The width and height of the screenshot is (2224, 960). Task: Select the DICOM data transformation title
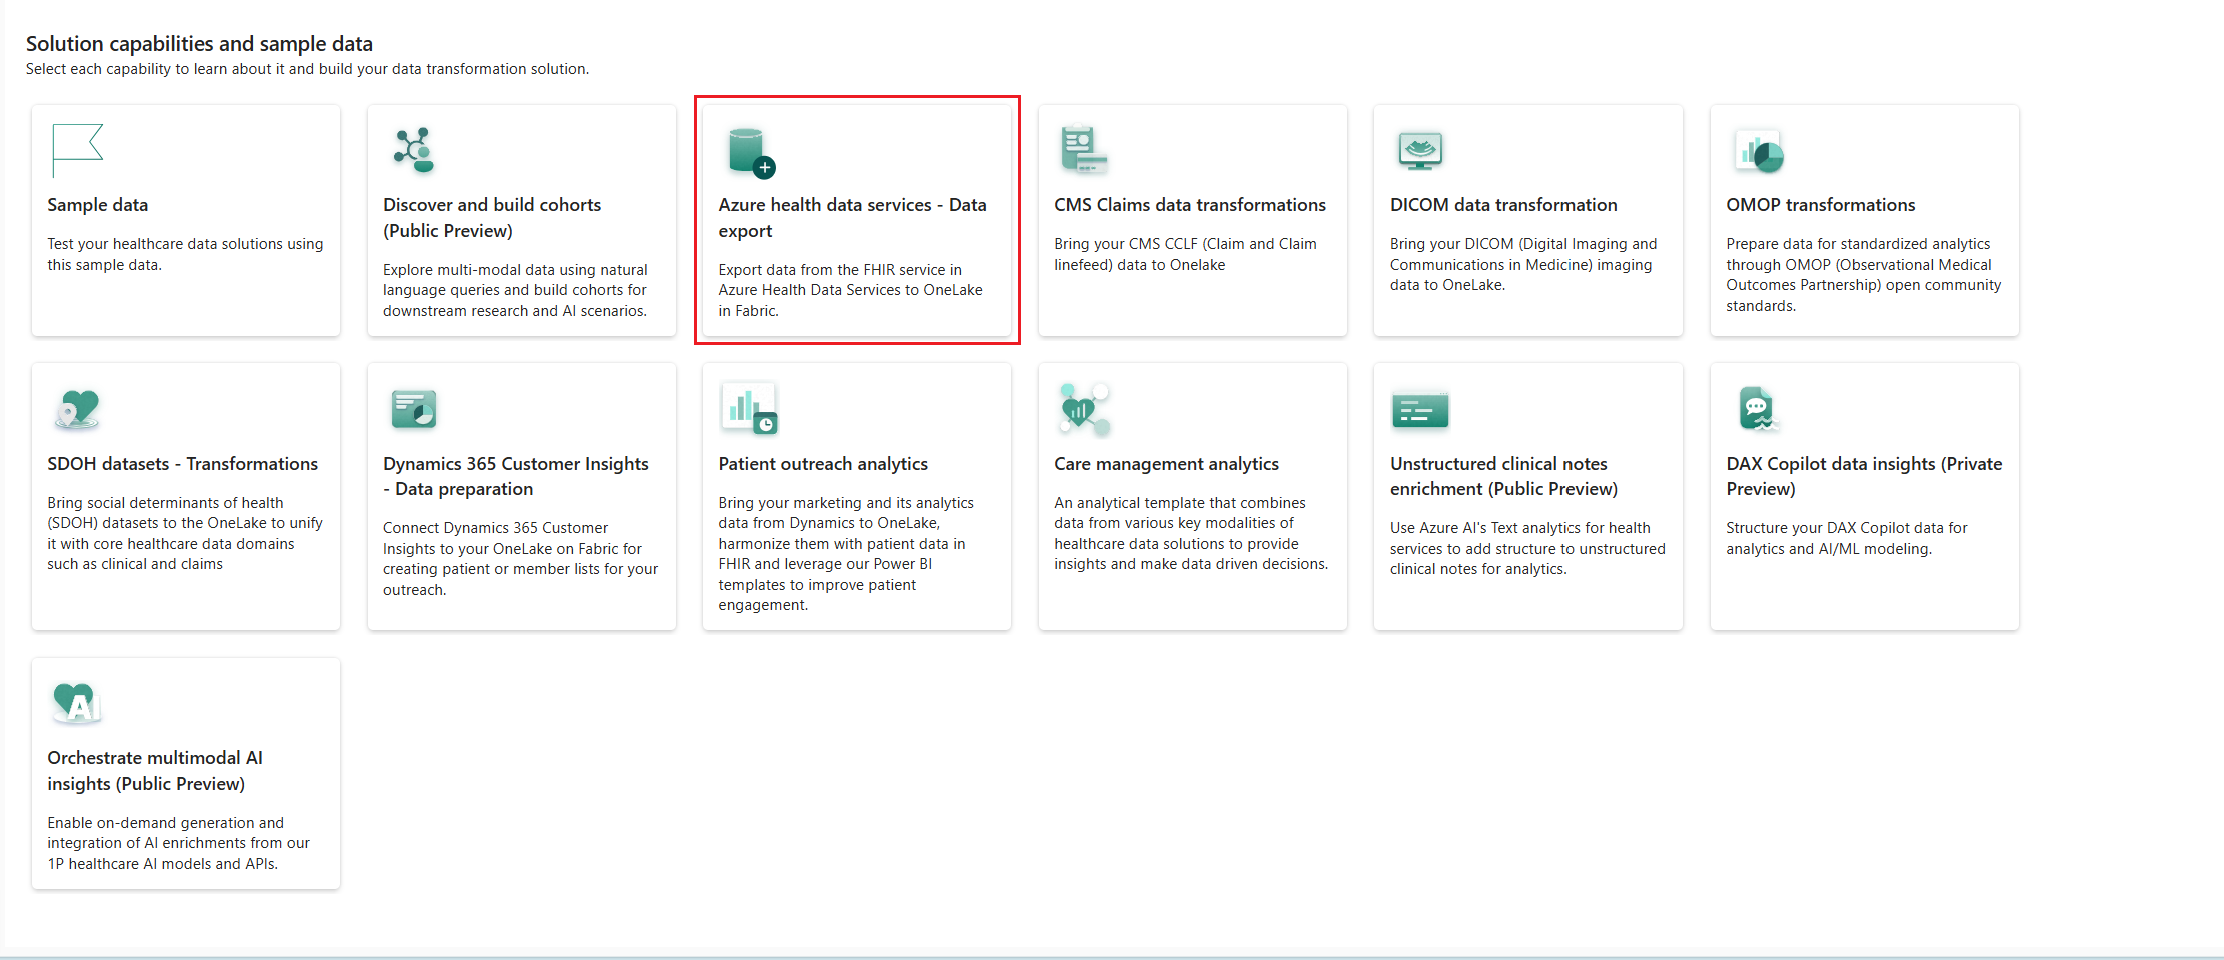coord(1503,205)
